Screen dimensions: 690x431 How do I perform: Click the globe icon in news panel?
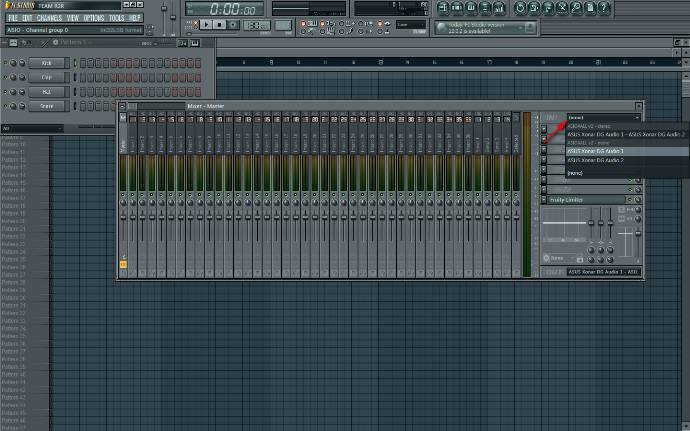point(441,28)
